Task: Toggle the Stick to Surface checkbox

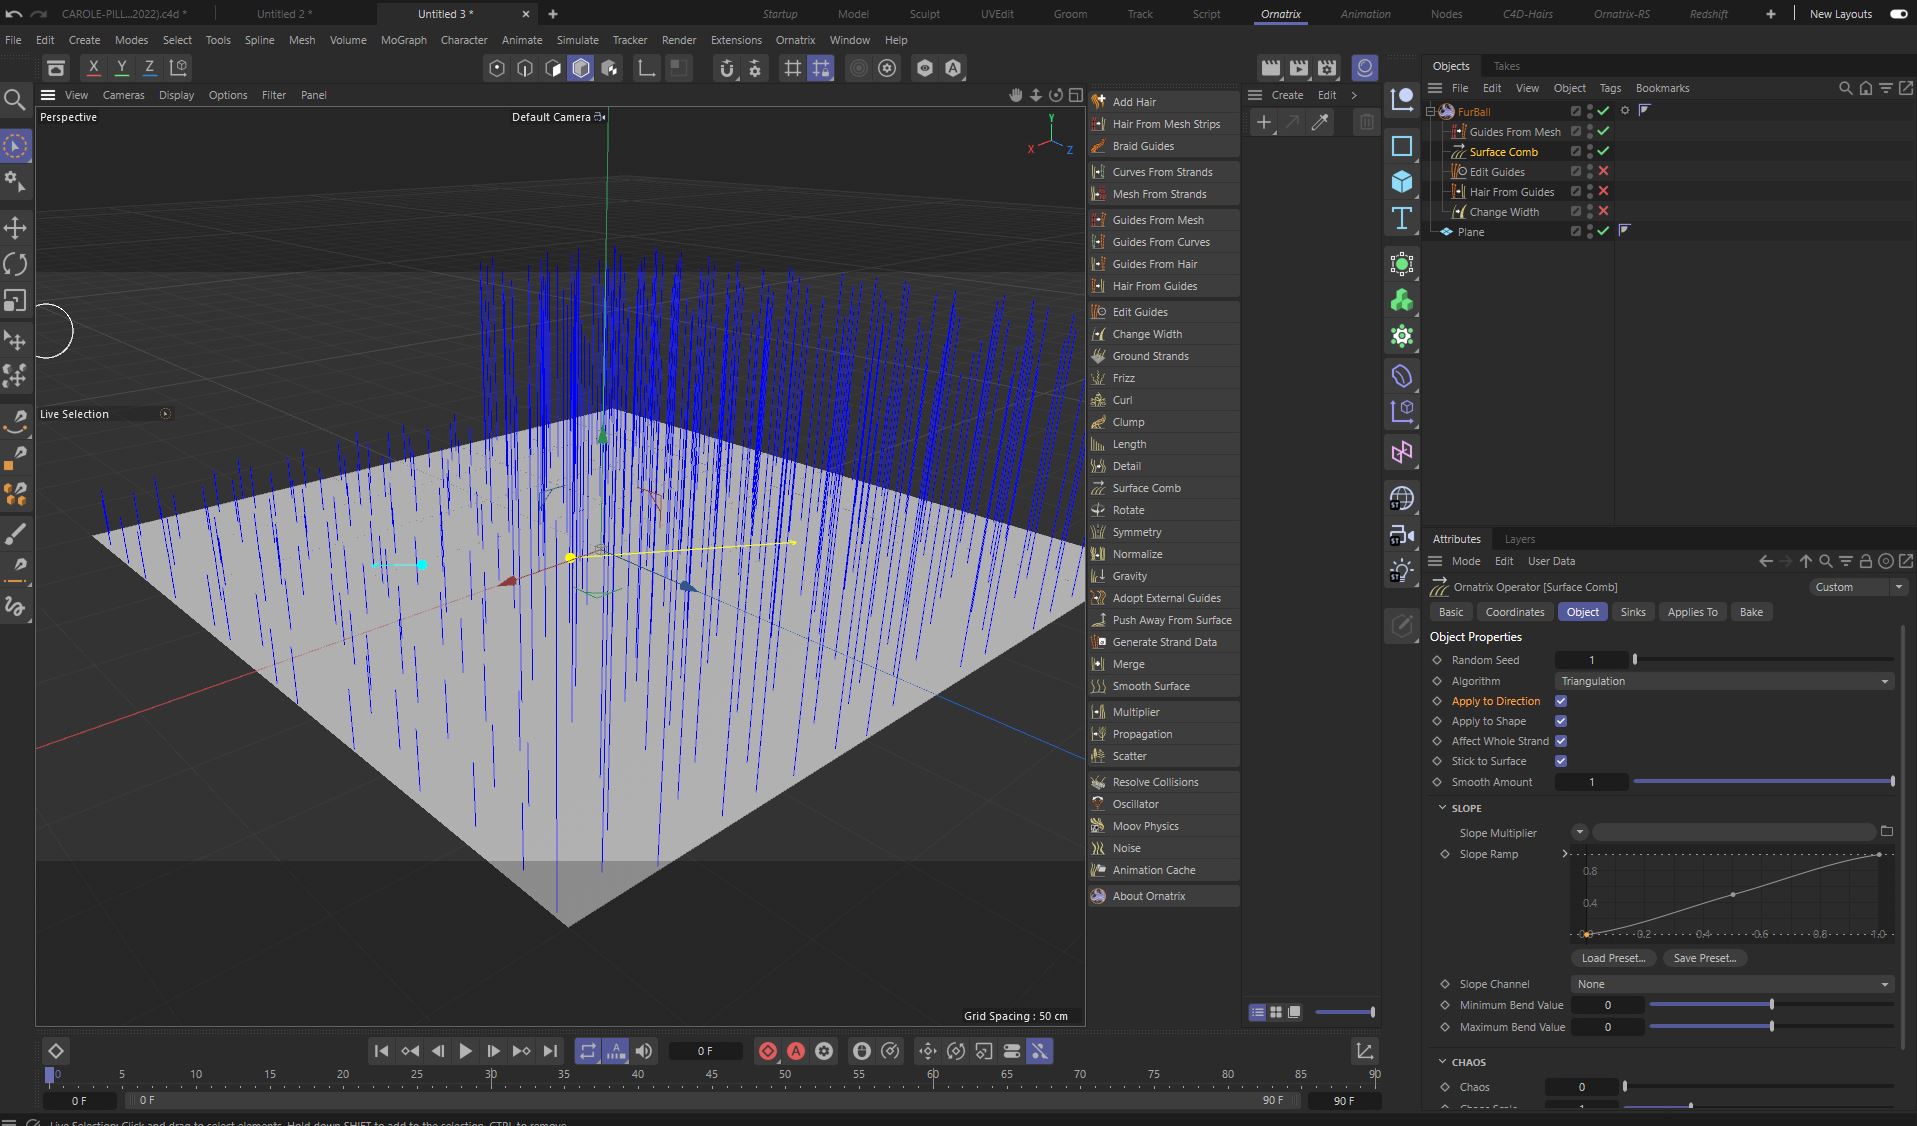Action: click(x=1560, y=761)
